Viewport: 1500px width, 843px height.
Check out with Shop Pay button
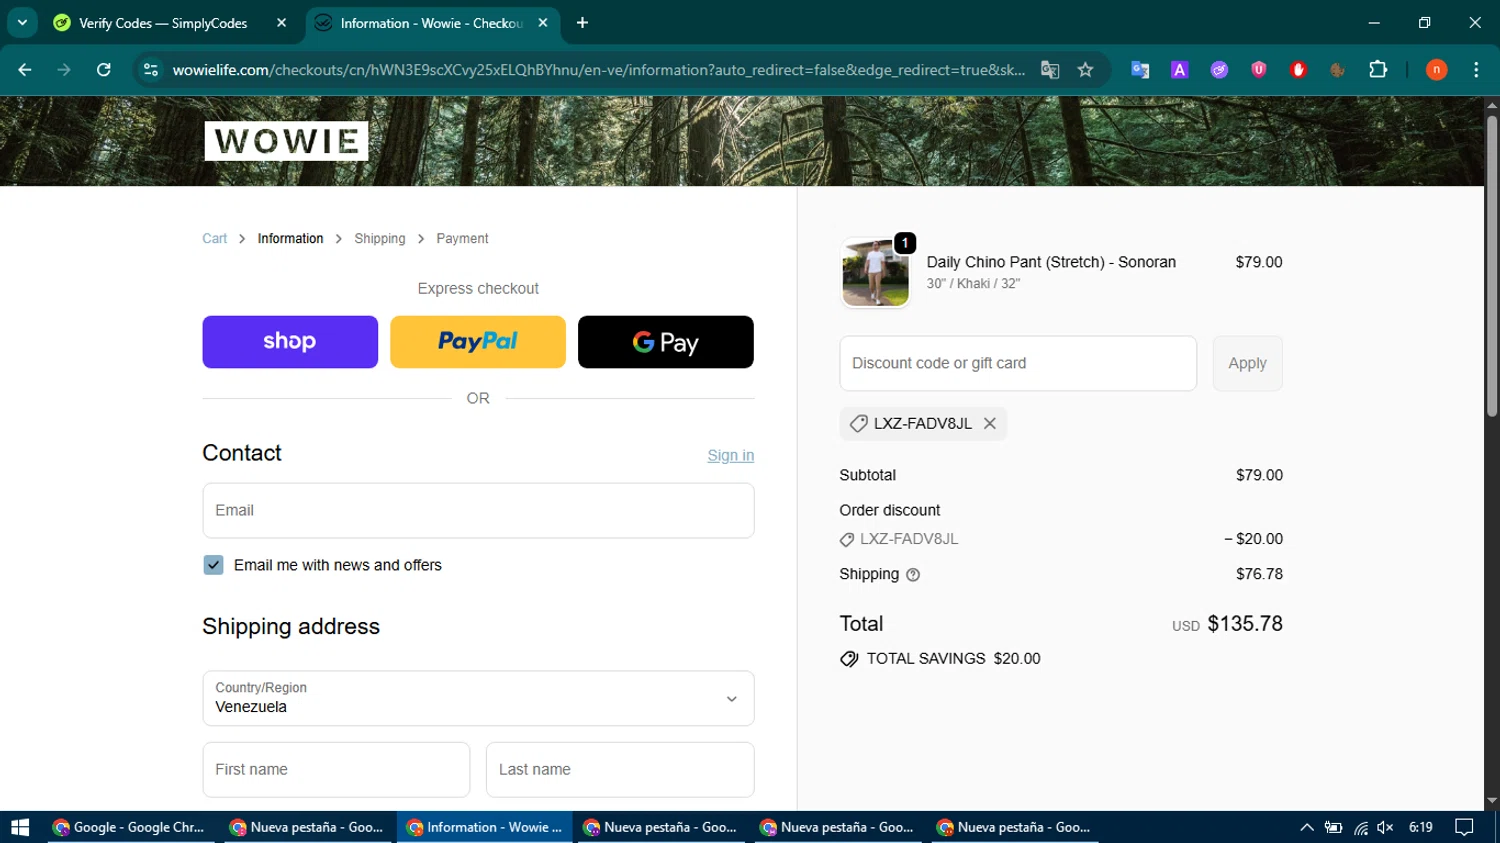[290, 342]
